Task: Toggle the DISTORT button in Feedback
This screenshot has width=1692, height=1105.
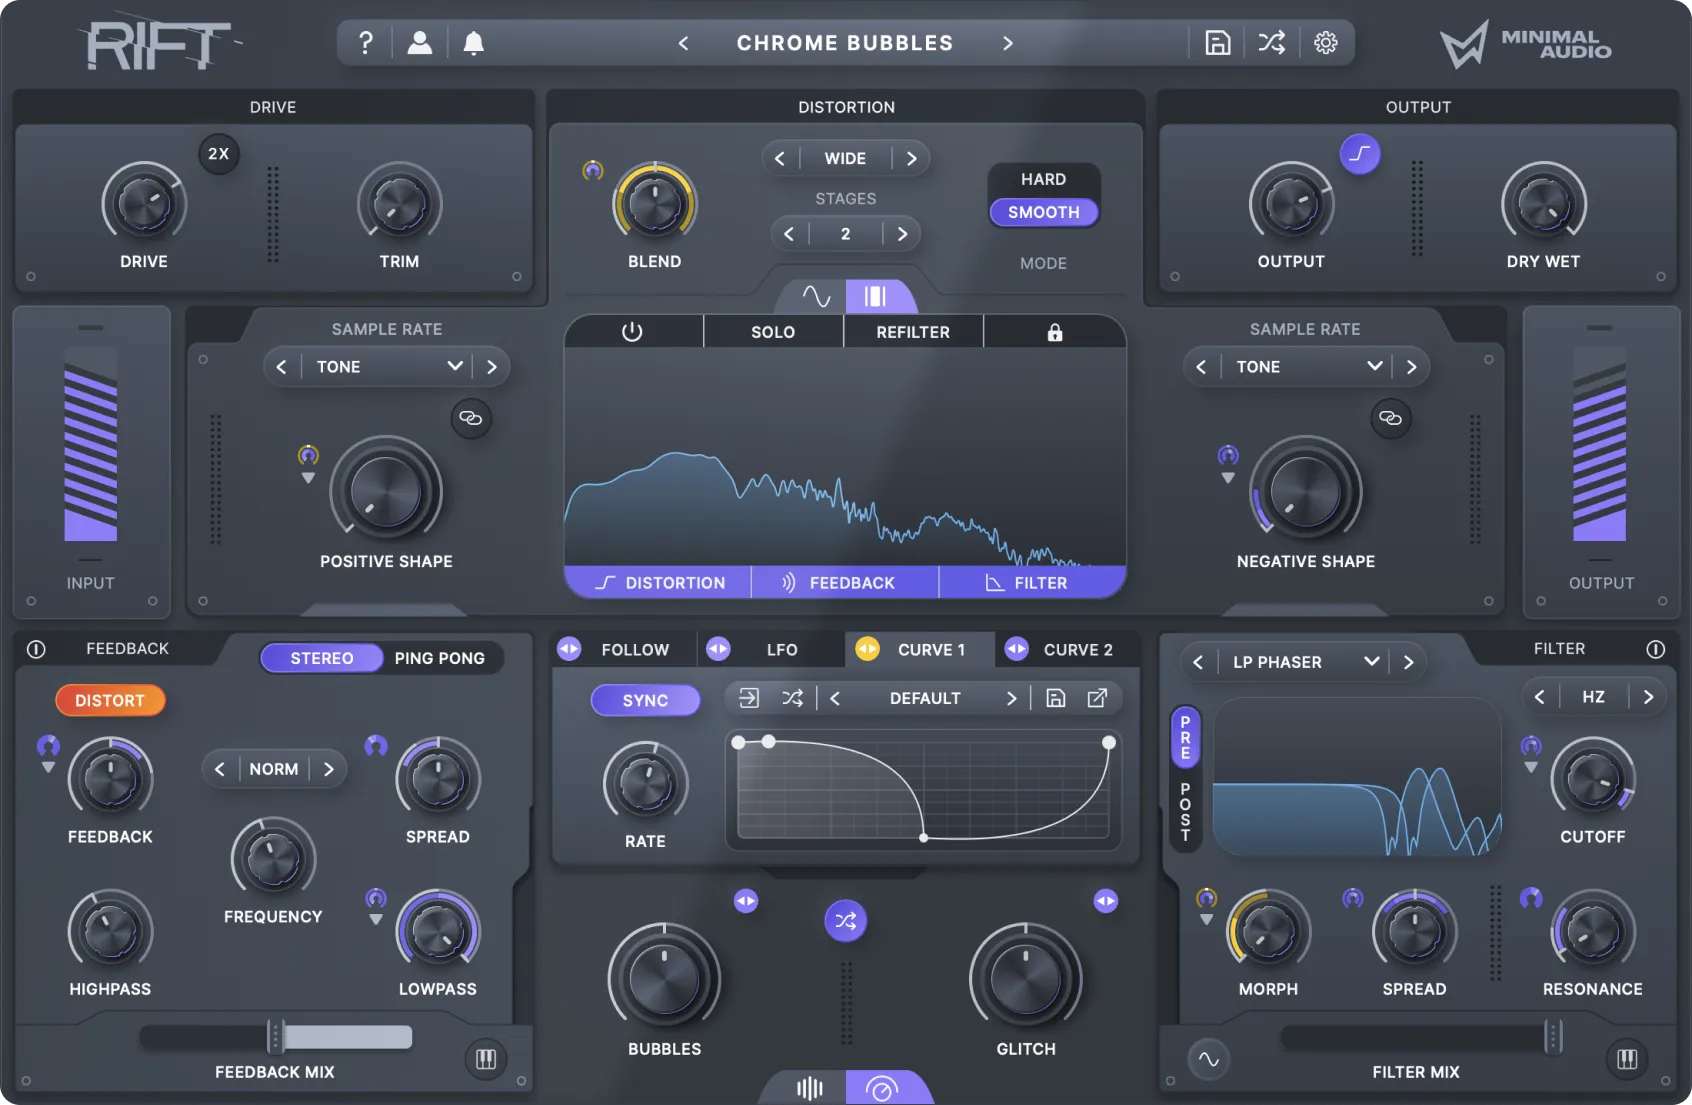Action: 110,701
